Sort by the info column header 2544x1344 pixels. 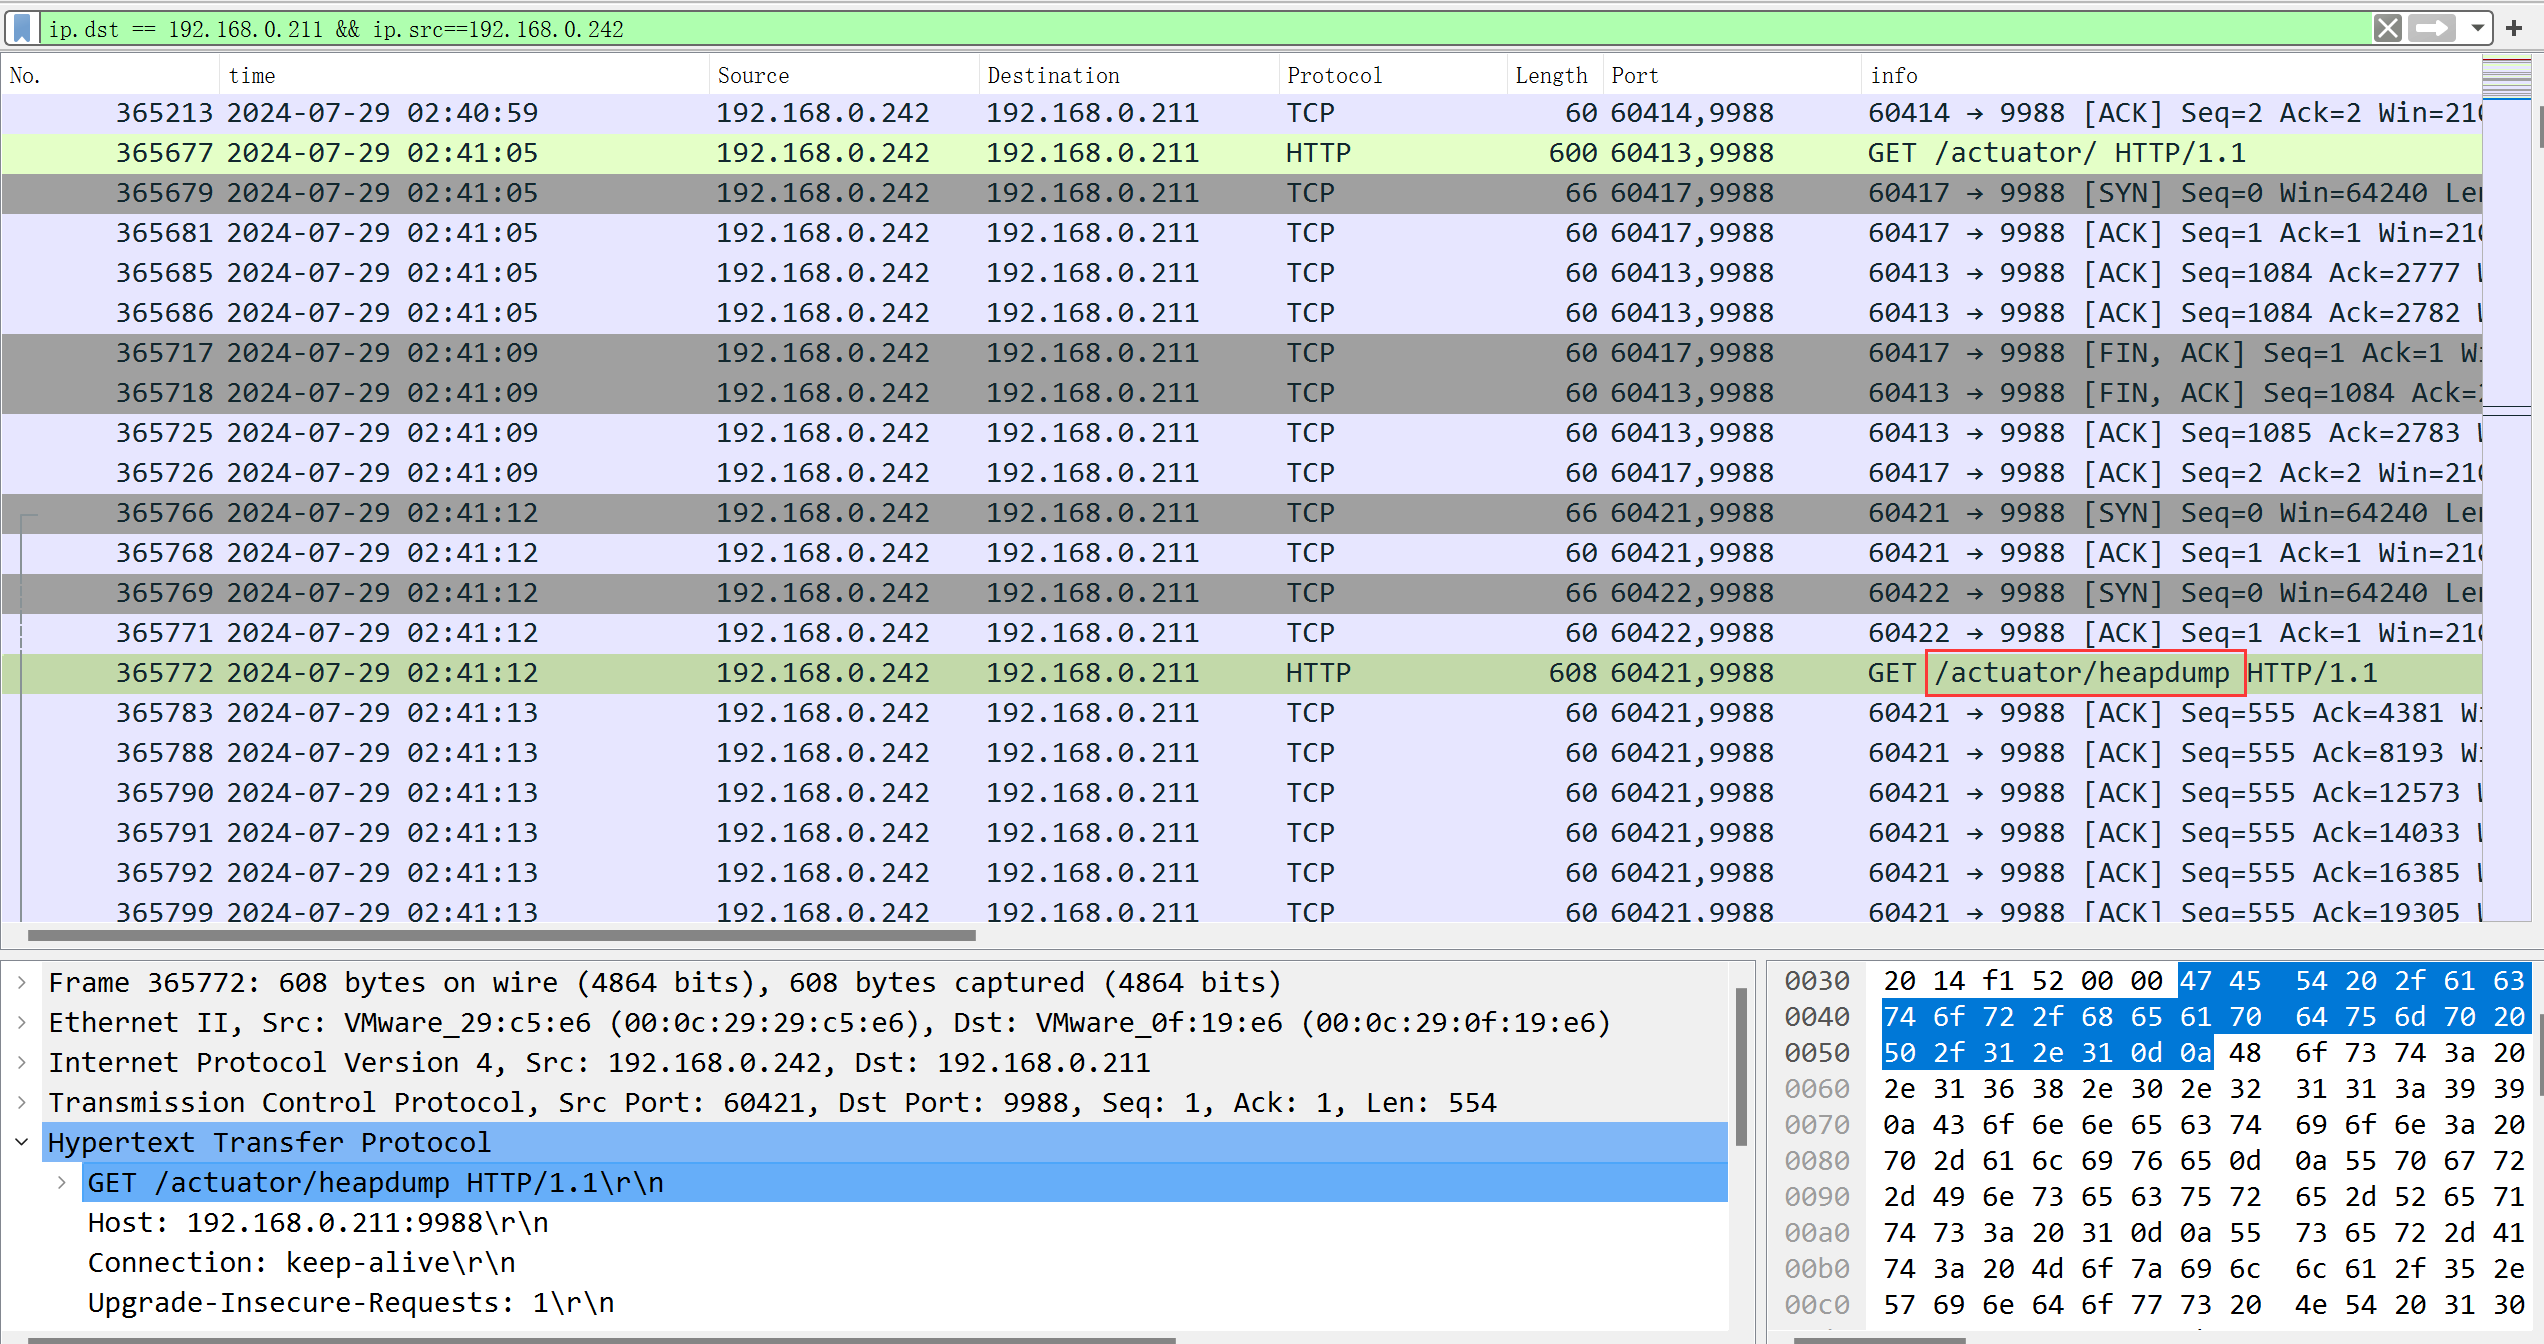tap(2172, 76)
